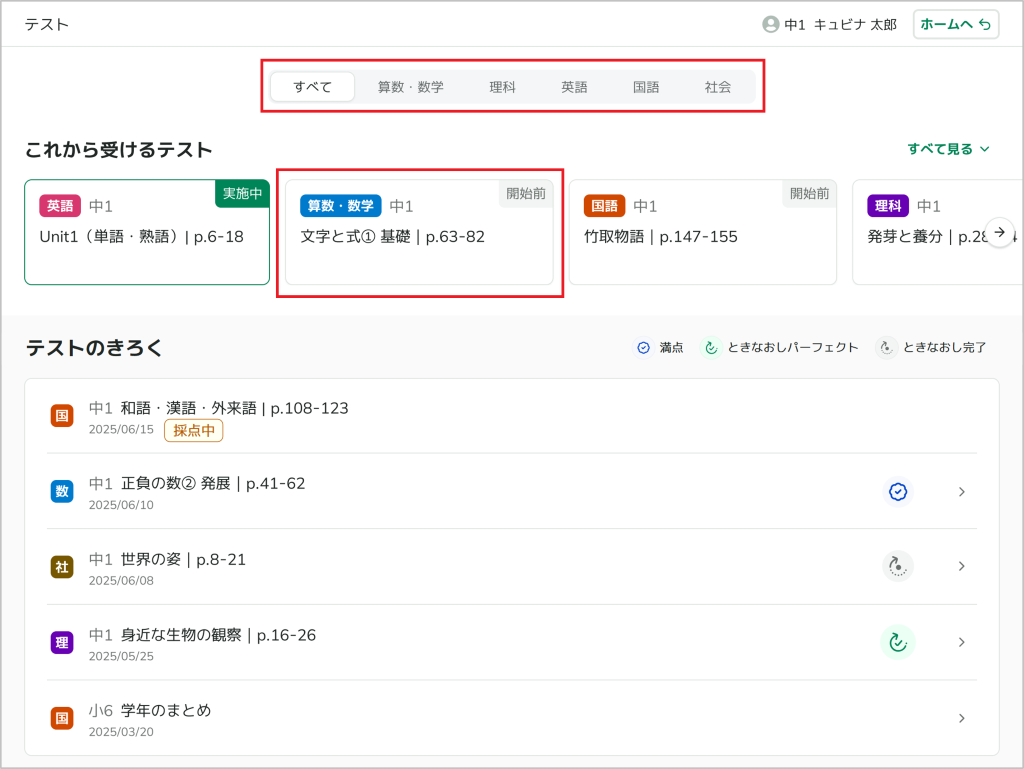Open the 竹取物語 test card
Image resolution: width=1024 pixels, height=769 pixels.
coord(703,232)
